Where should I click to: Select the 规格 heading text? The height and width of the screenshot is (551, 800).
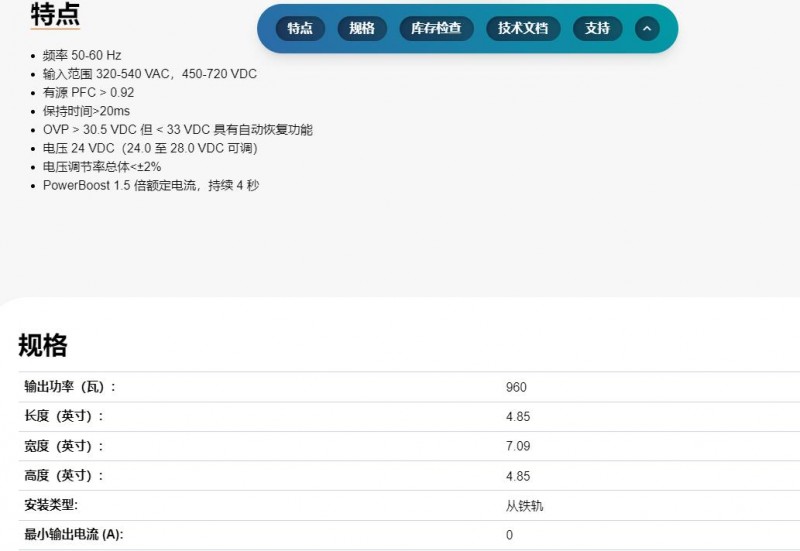tap(43, 345)
